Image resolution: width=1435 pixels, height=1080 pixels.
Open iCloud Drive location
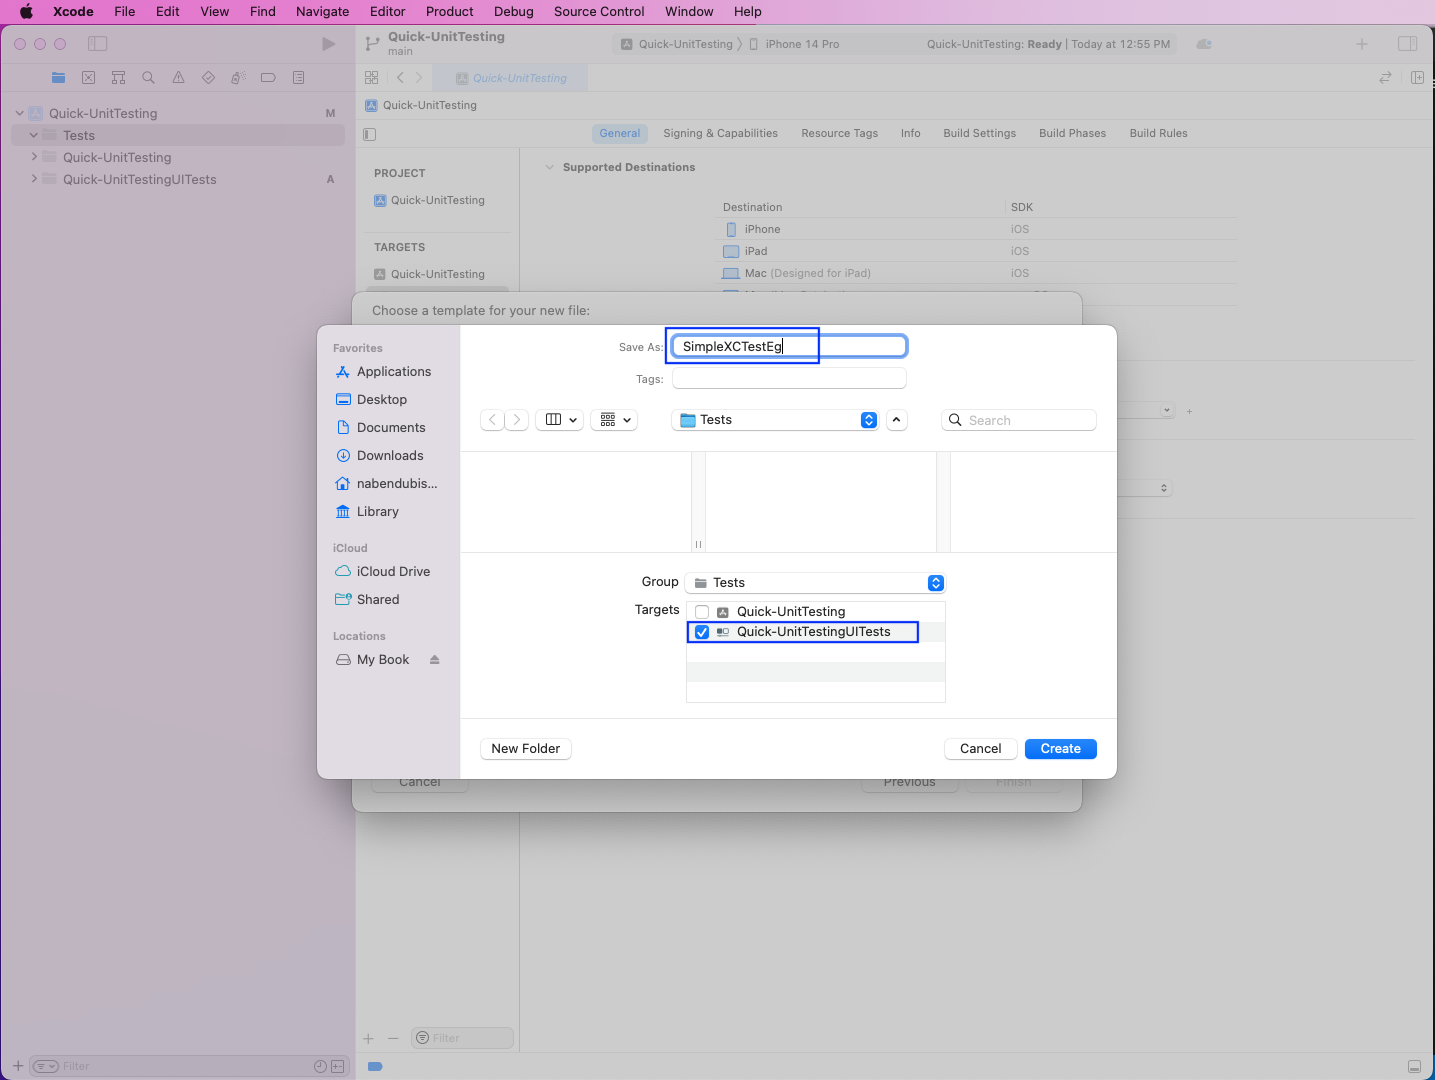(x=383, y=571)
